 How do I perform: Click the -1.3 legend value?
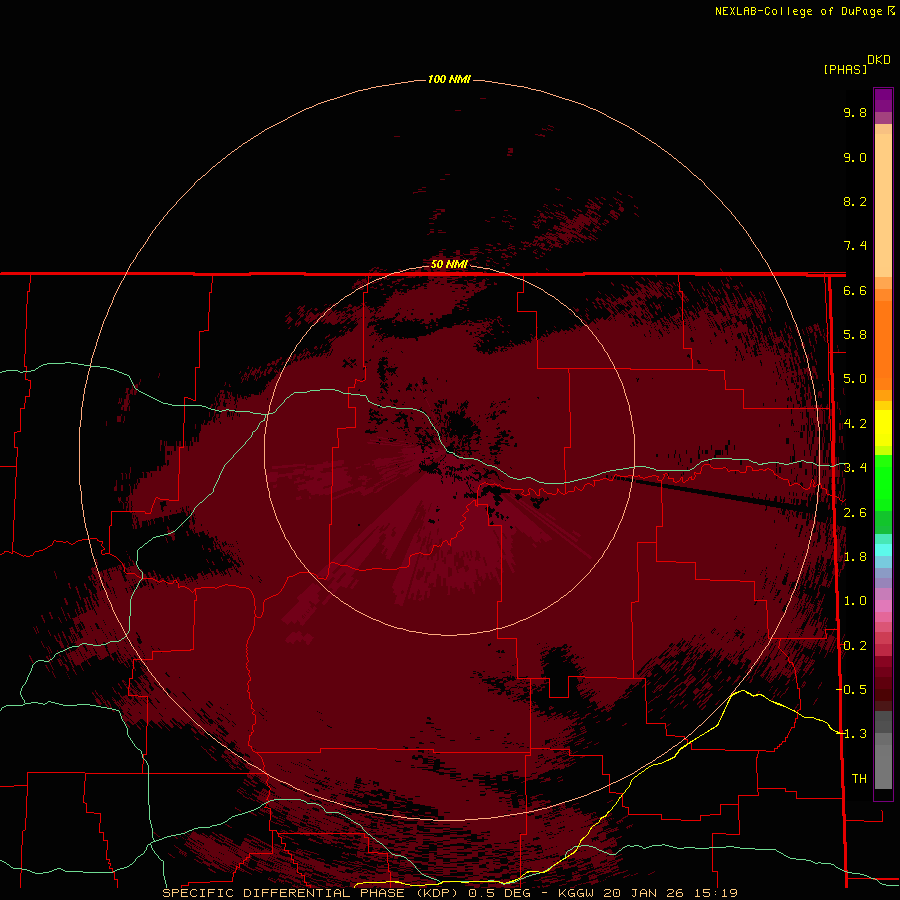click(x=851, y=734)
